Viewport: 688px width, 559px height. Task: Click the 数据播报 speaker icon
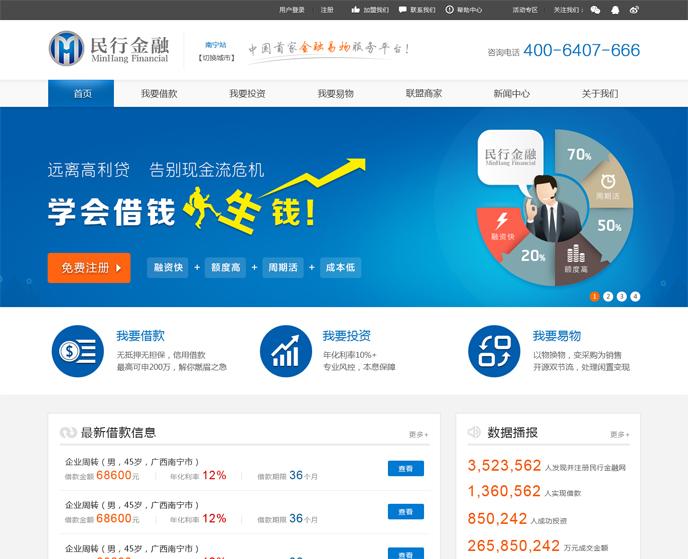coord(474,432)
